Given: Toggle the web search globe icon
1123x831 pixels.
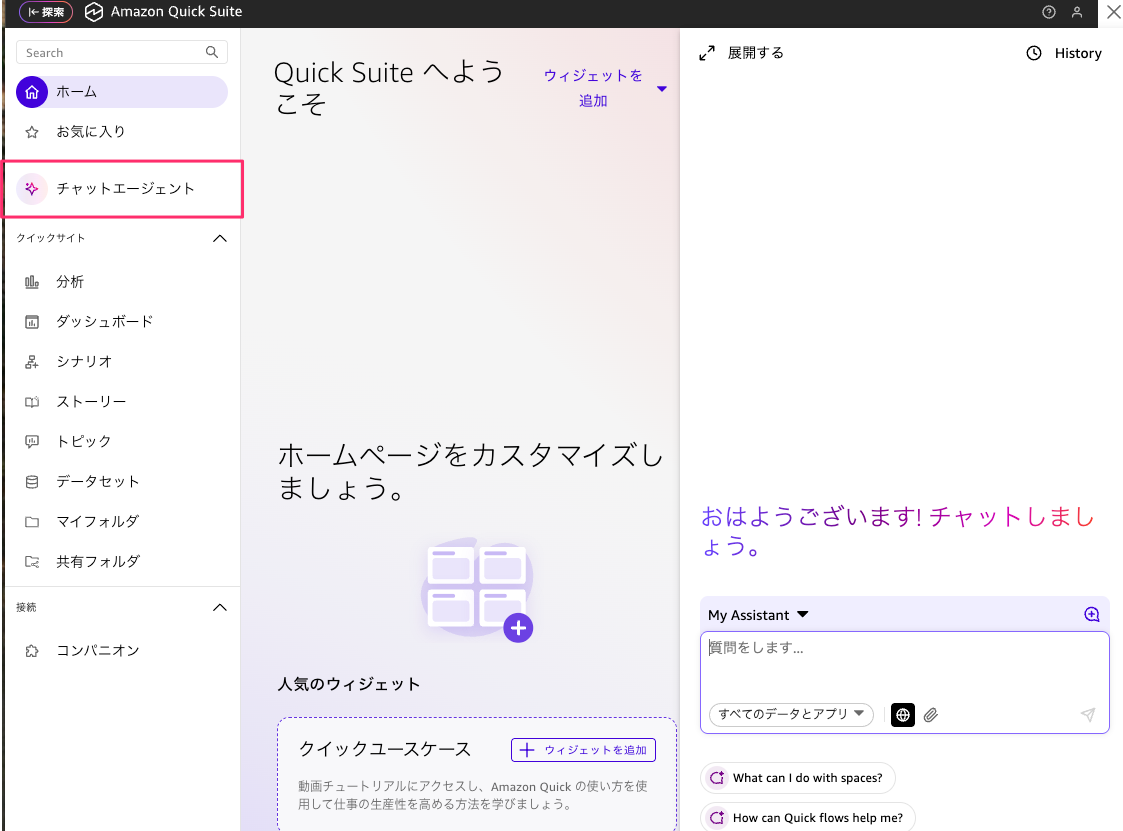Looking at the screenshot, I should pyautogui.click(x=903, y=715).
